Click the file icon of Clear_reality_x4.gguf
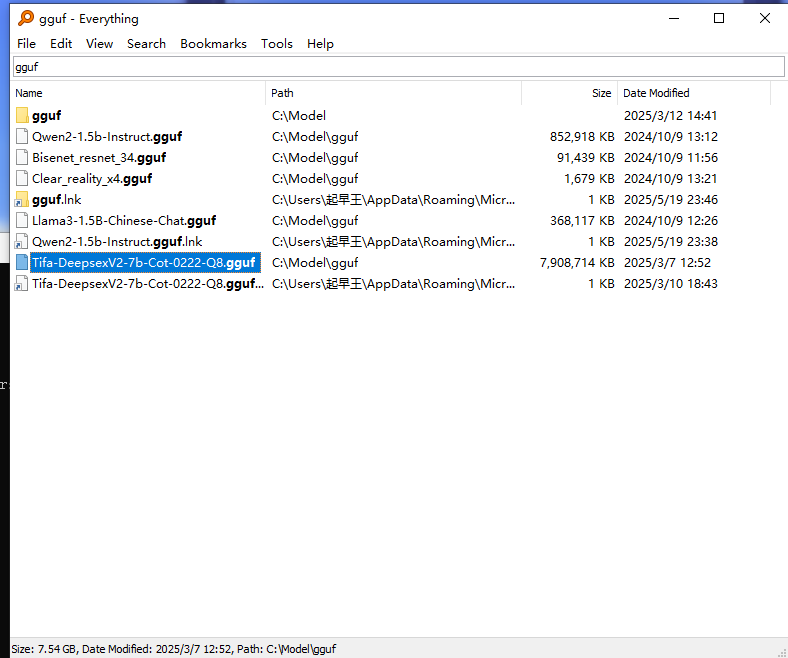788x658 pixels. tap(22, 178)
